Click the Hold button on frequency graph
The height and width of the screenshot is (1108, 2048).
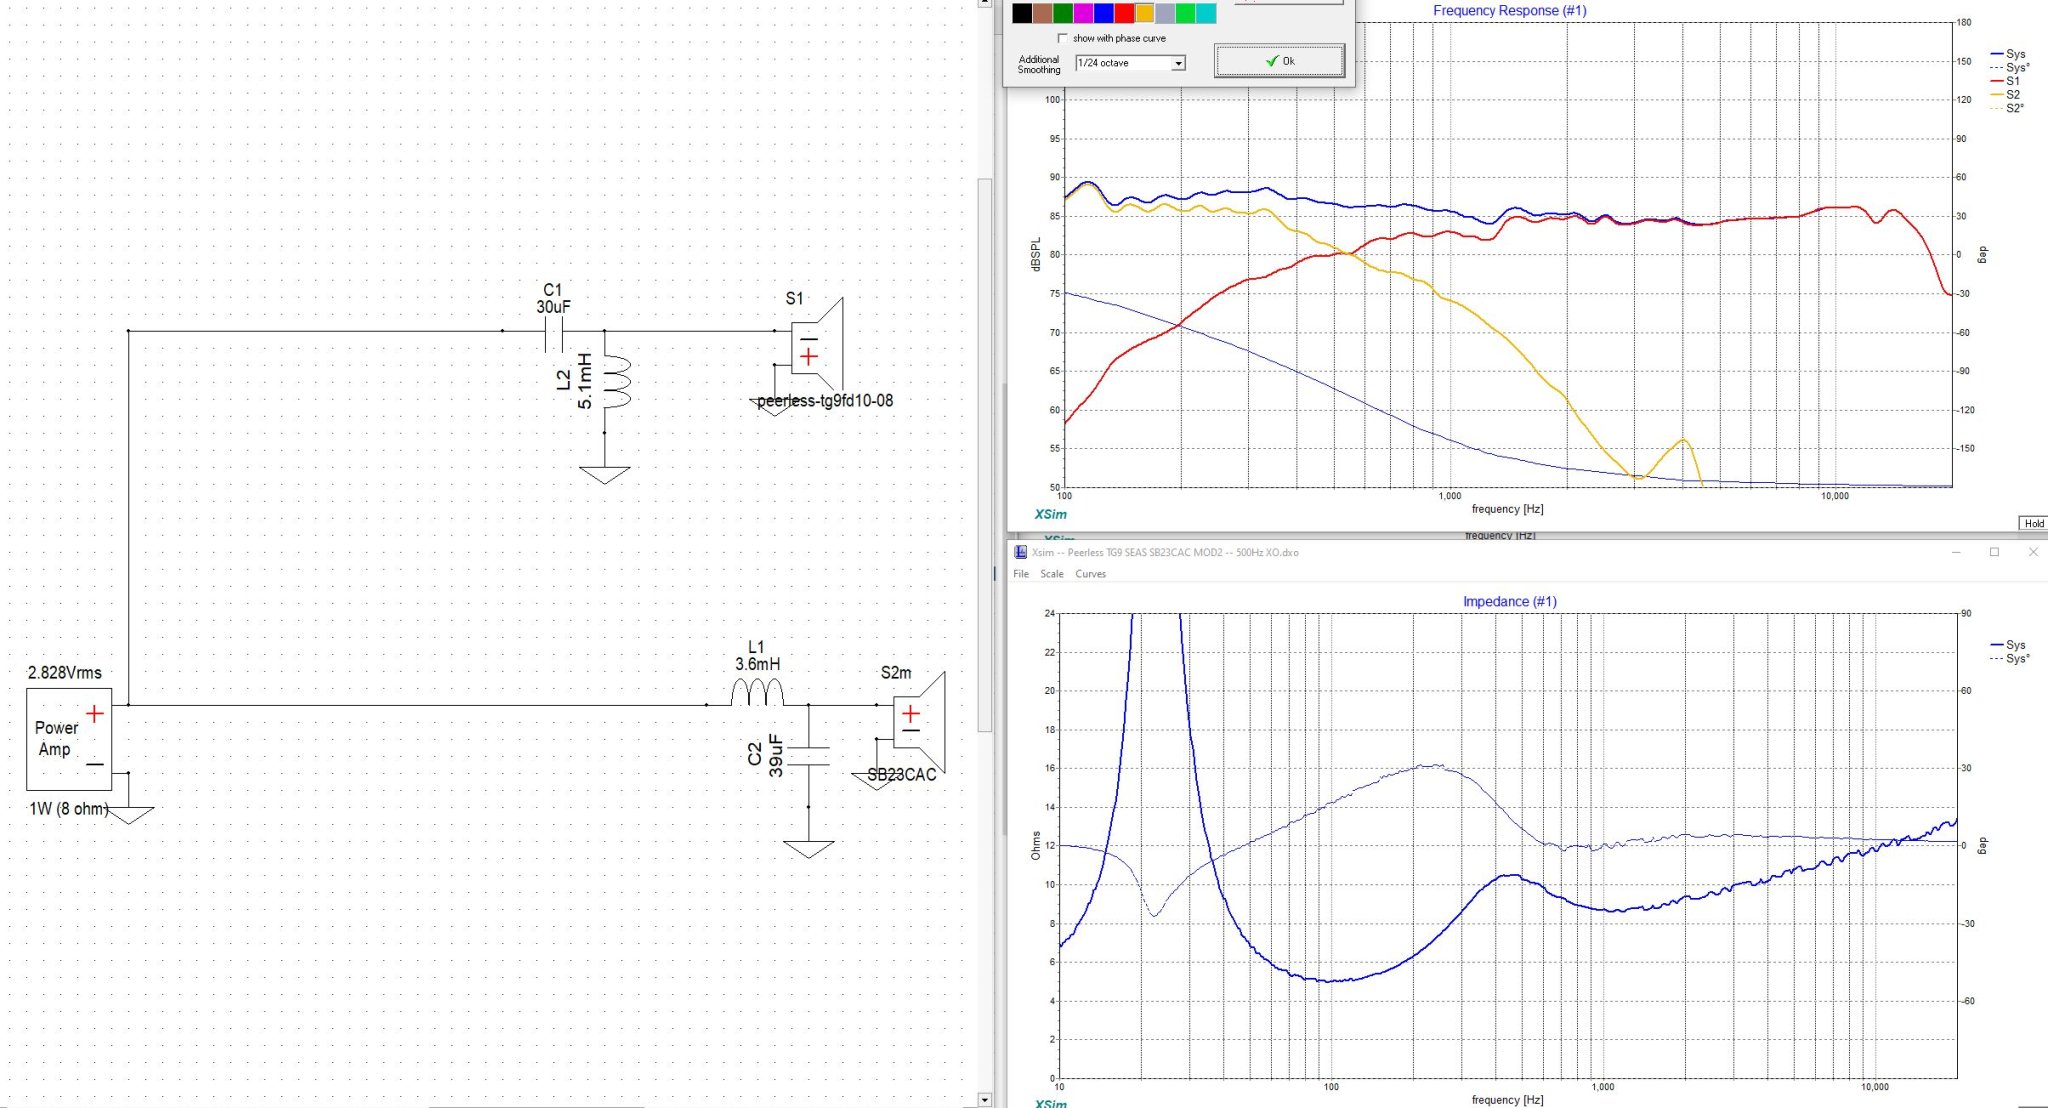pos(2034,523)
